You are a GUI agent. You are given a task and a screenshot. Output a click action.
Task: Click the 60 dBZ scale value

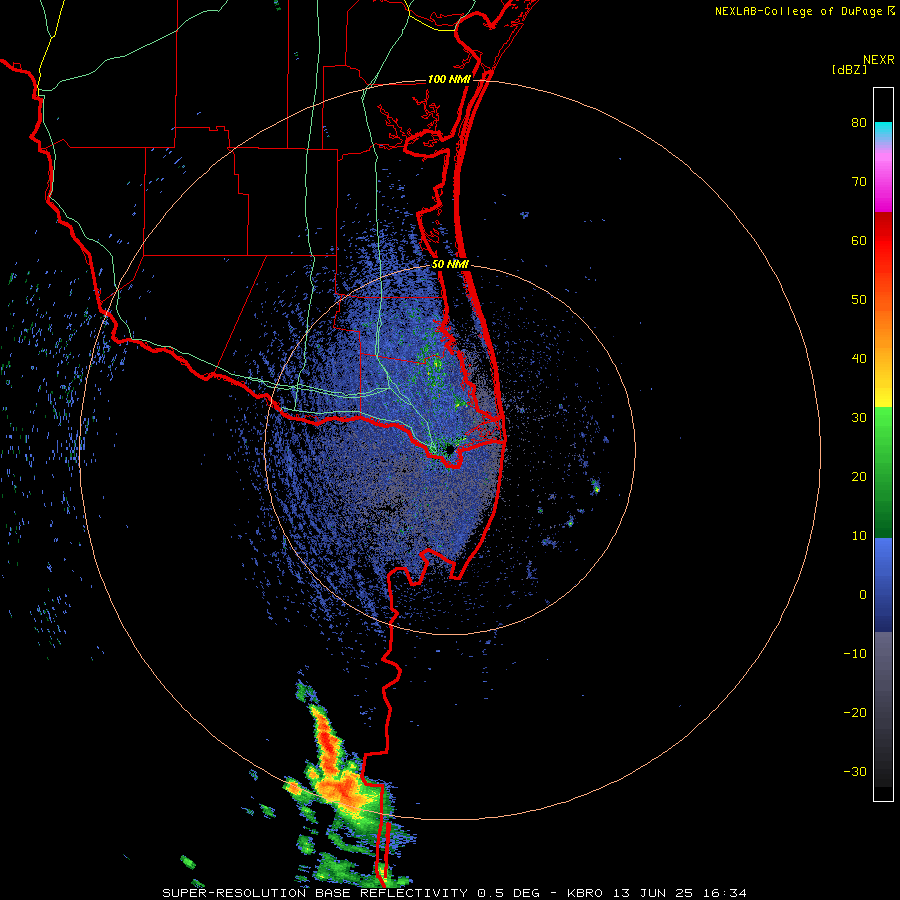coord(859,240)
